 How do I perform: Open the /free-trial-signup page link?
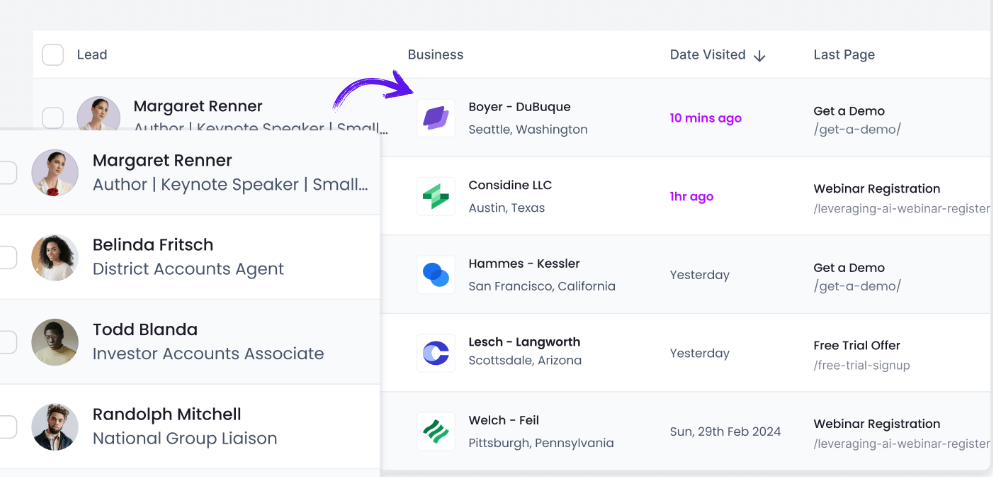(861, 366)
